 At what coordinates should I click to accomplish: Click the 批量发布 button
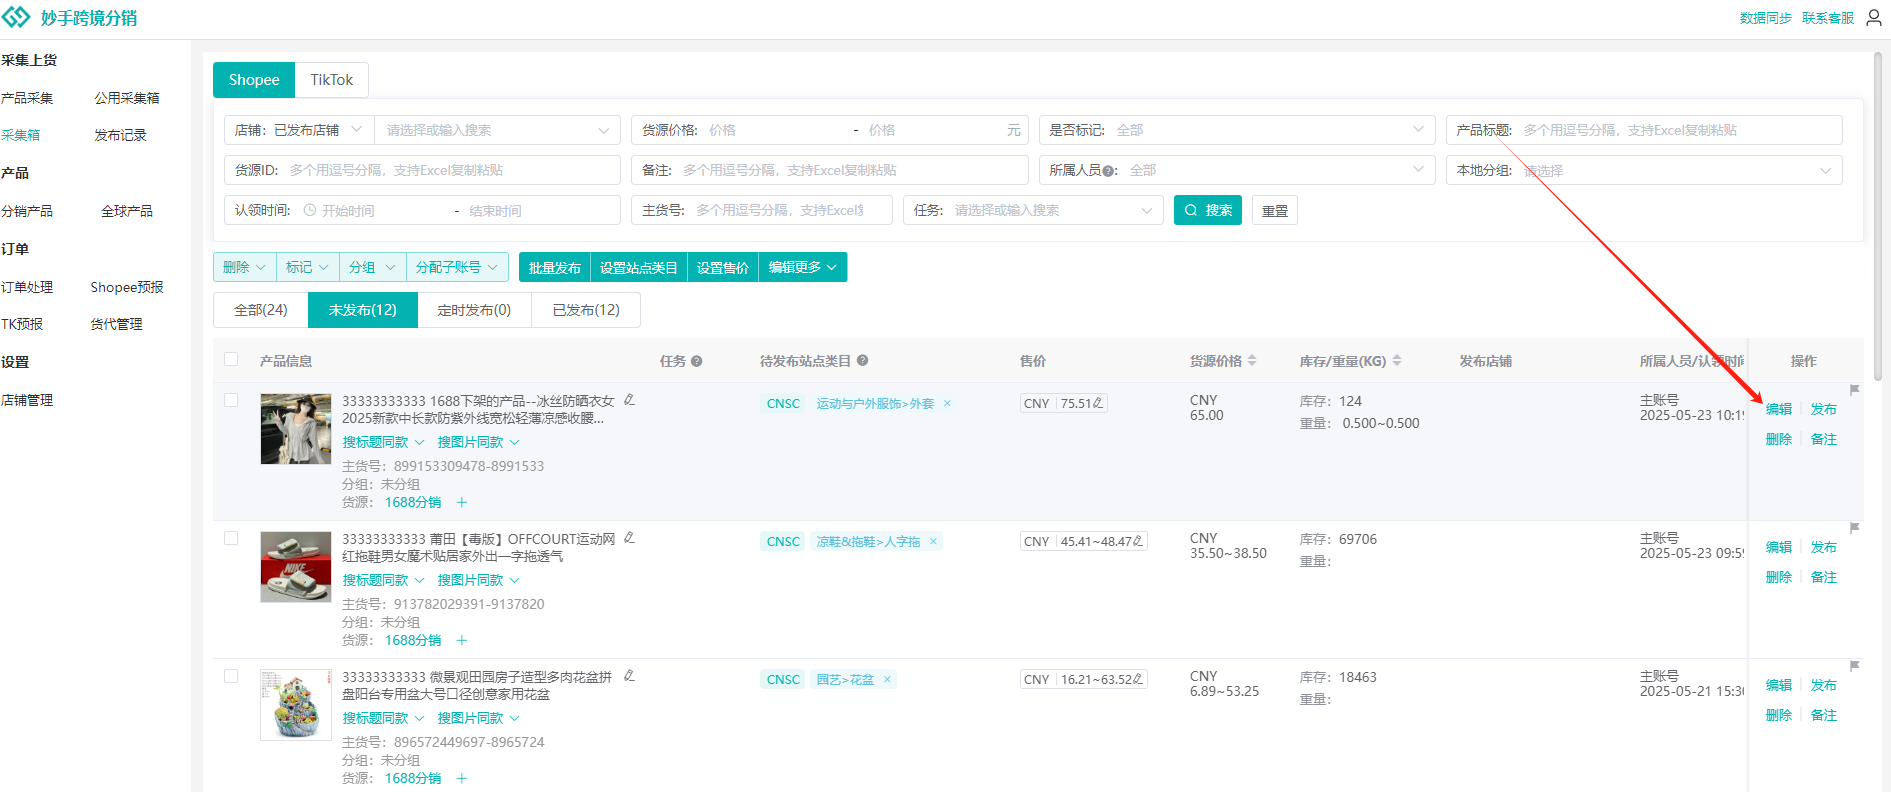click(555, 267)
